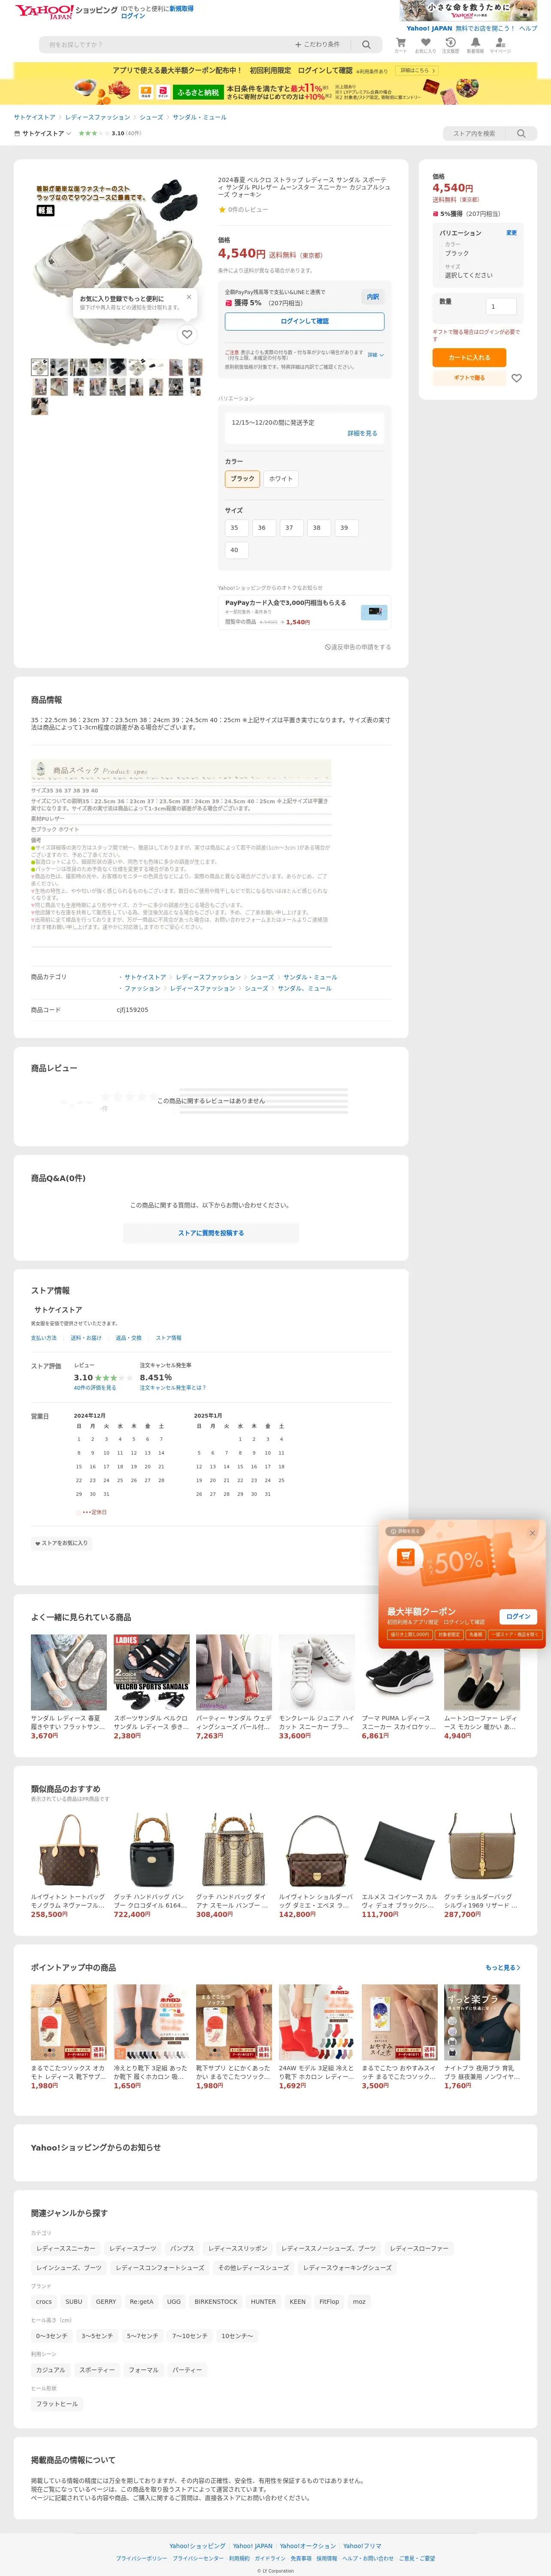
Task: Click ストアをお気に入り heart button
Action: click(62, 1543)
